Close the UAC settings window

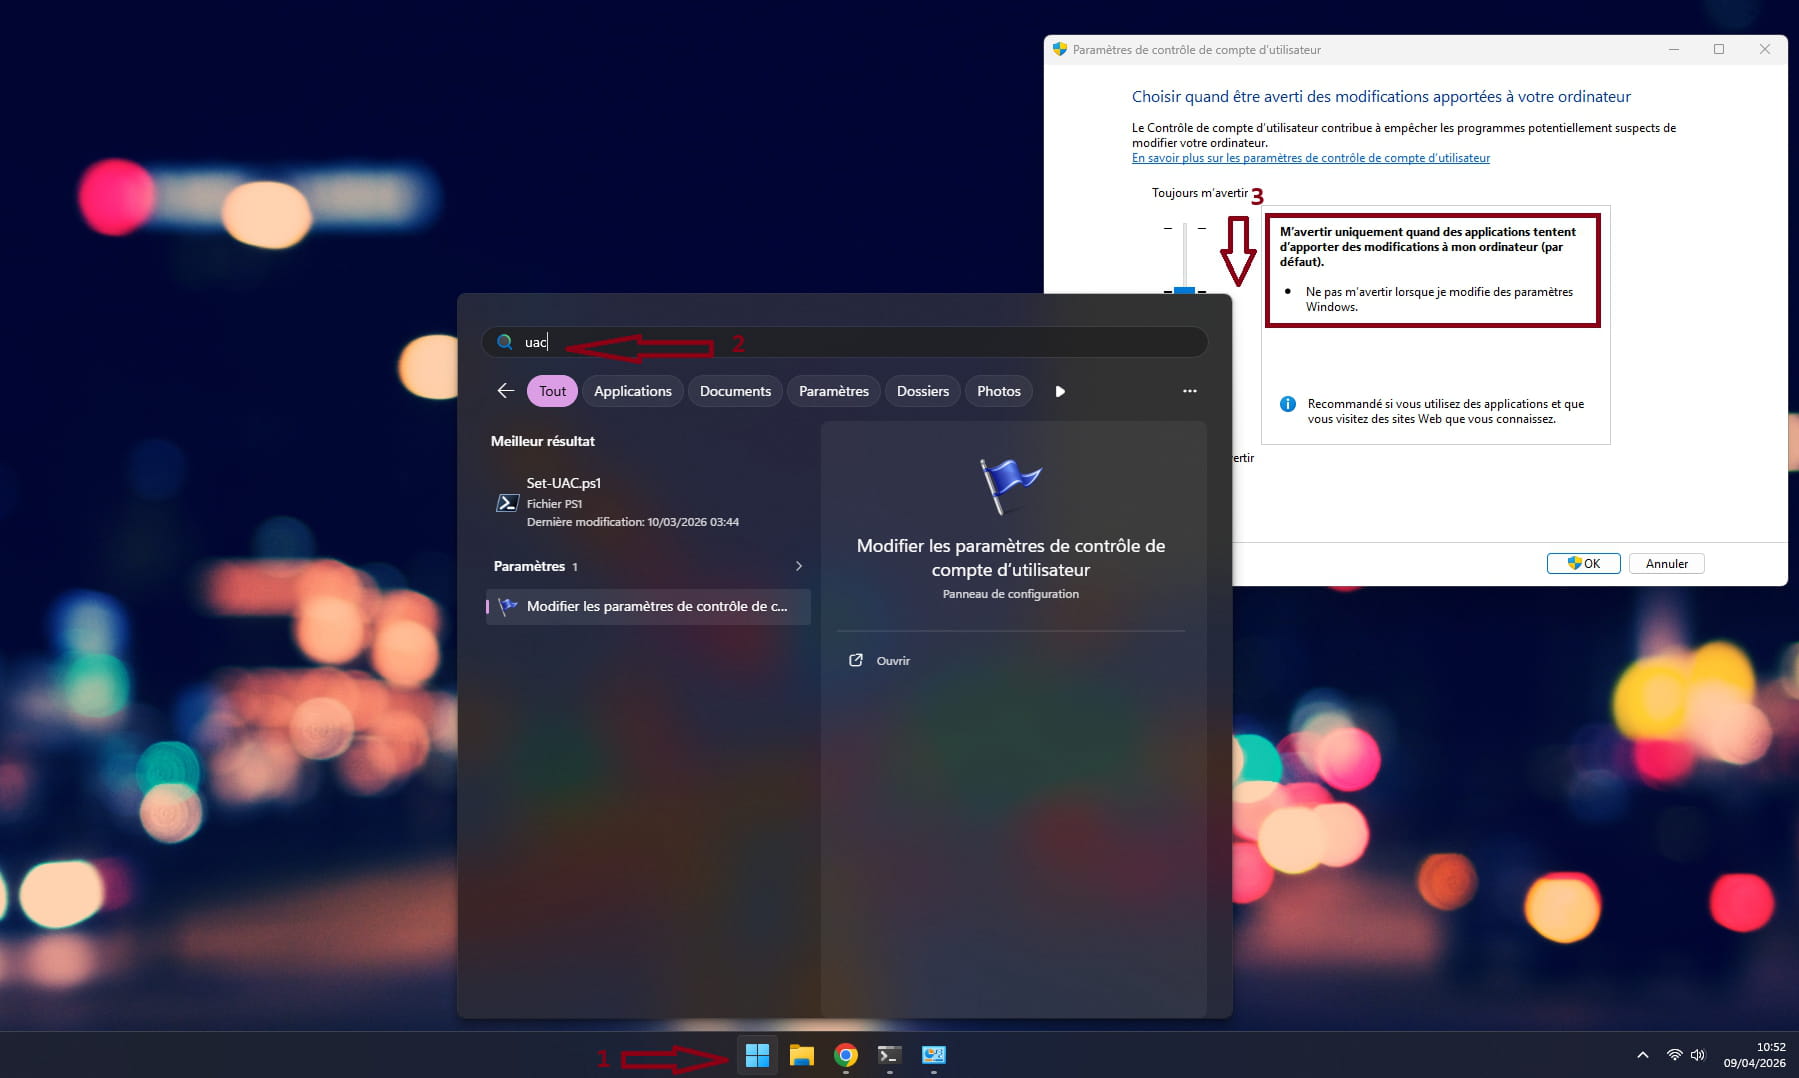[1765, 49]
